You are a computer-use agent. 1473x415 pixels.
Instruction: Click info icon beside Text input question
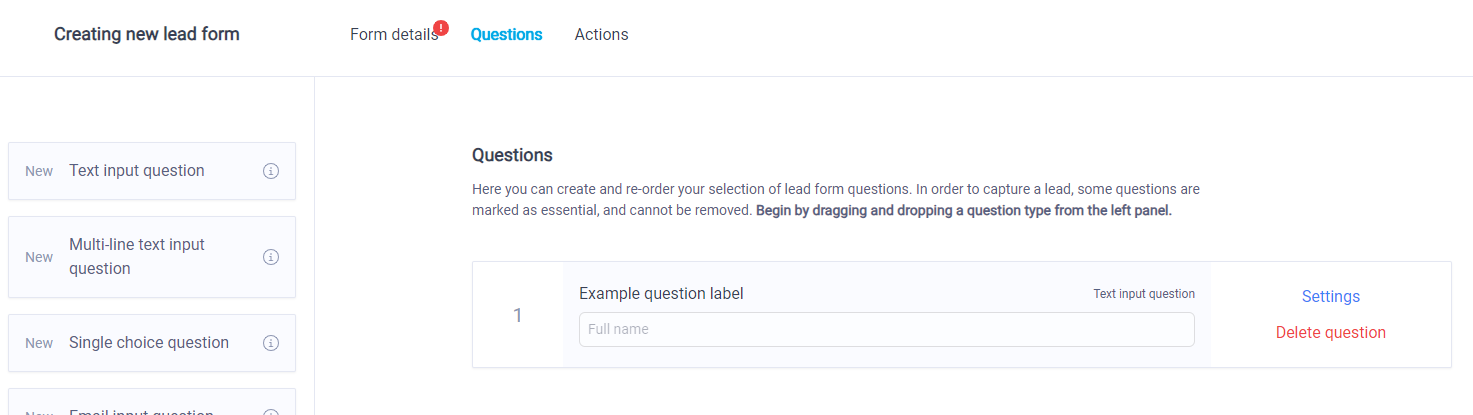coord(270,171)
